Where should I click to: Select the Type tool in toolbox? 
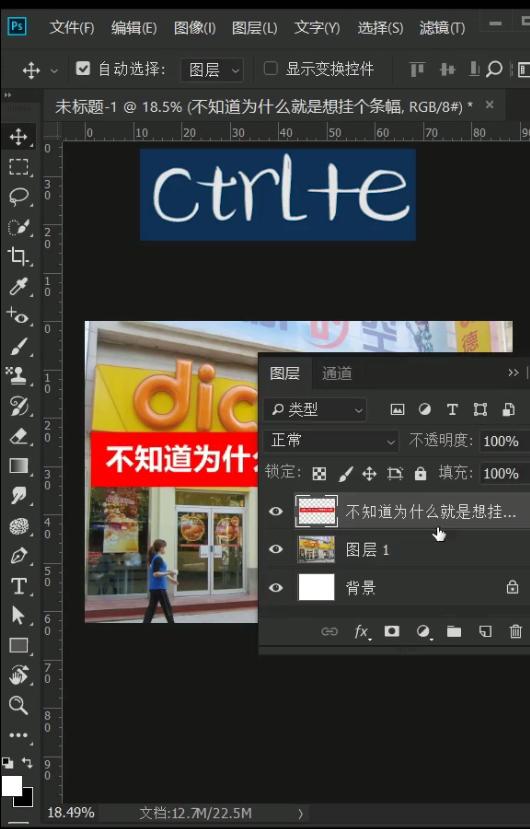(x=19, y=586)
